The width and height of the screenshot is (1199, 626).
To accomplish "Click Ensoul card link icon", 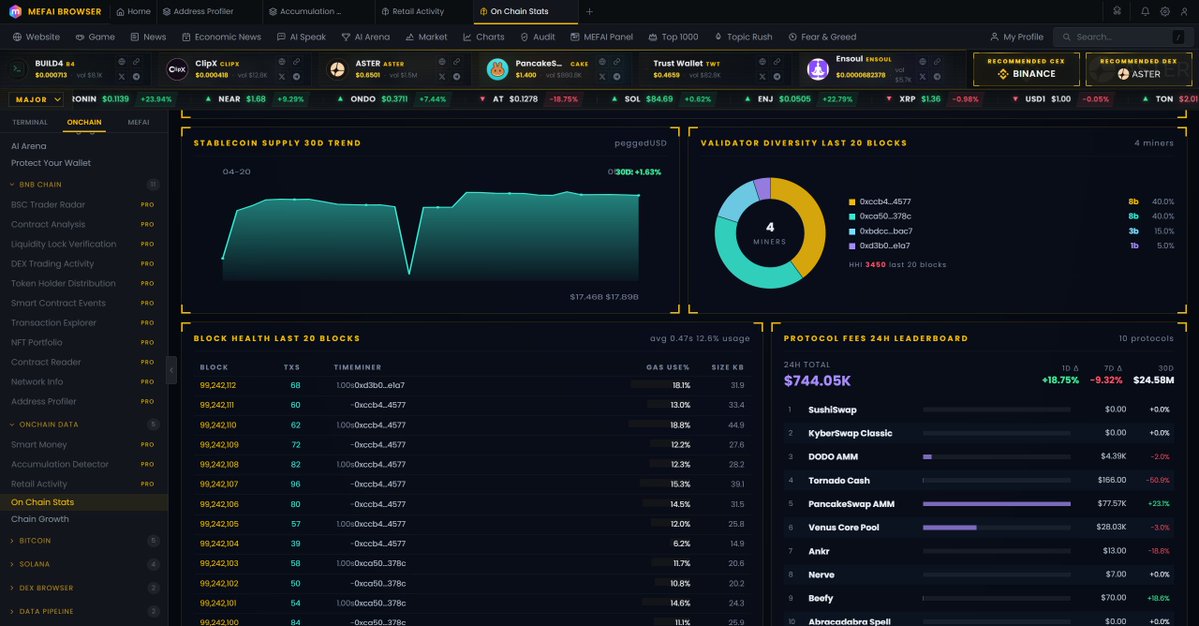I will [x=937, y=62].
